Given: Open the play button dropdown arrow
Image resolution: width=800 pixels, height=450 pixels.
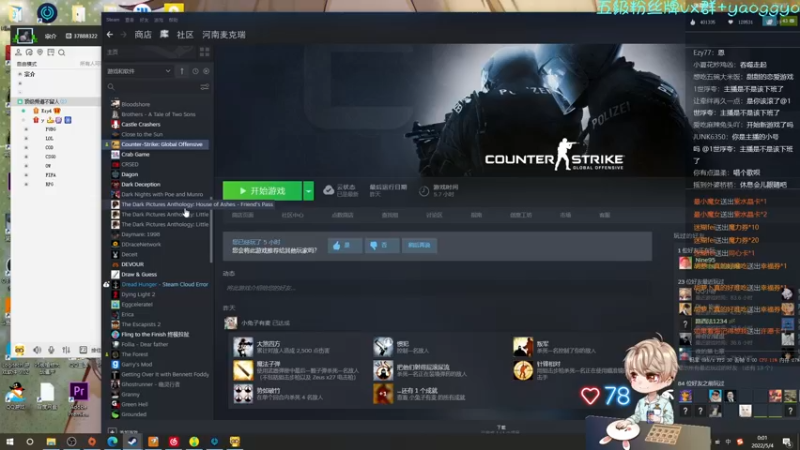Looking at the screenshot, I should [x=308, y=191].
